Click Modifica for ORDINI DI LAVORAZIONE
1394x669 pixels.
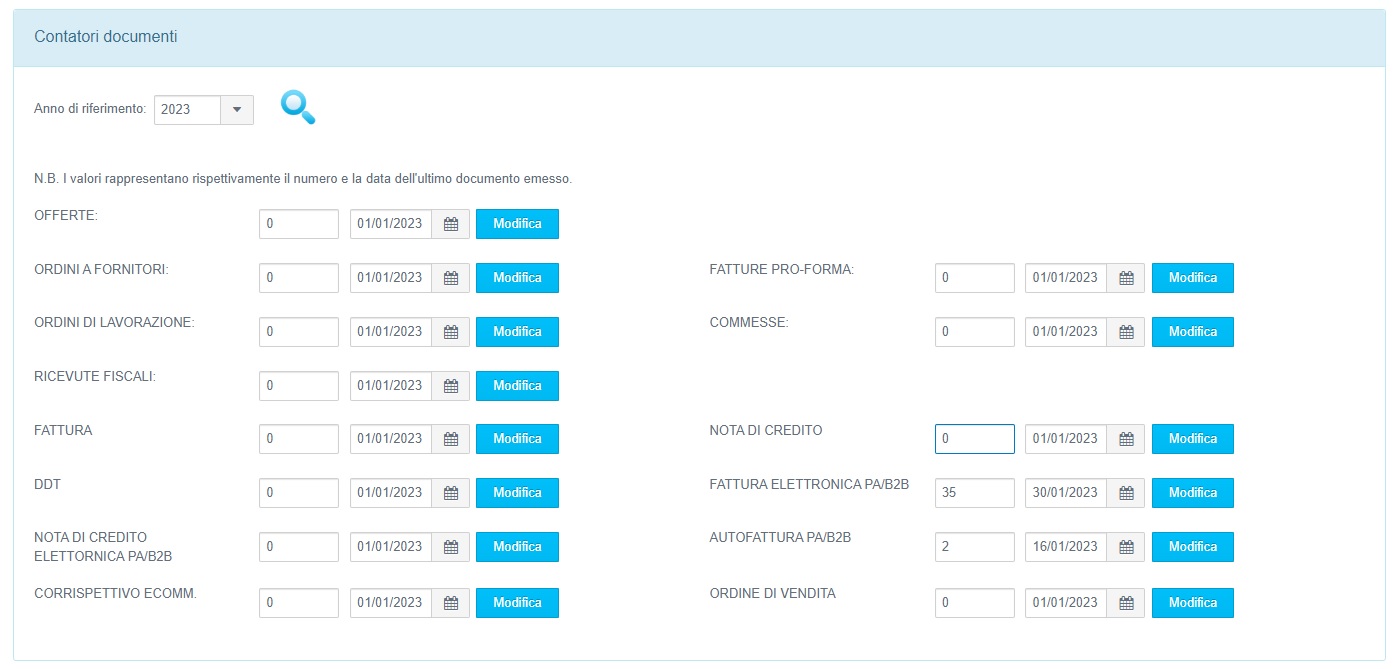(x=517, y=332)
